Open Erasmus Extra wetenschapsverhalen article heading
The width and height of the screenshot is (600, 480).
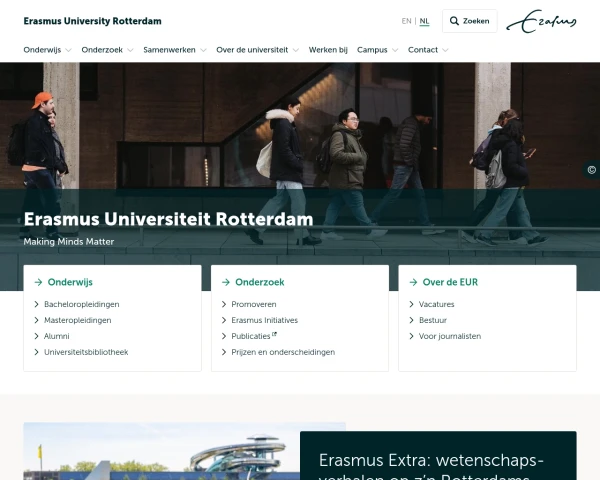[x=431, y=466]
